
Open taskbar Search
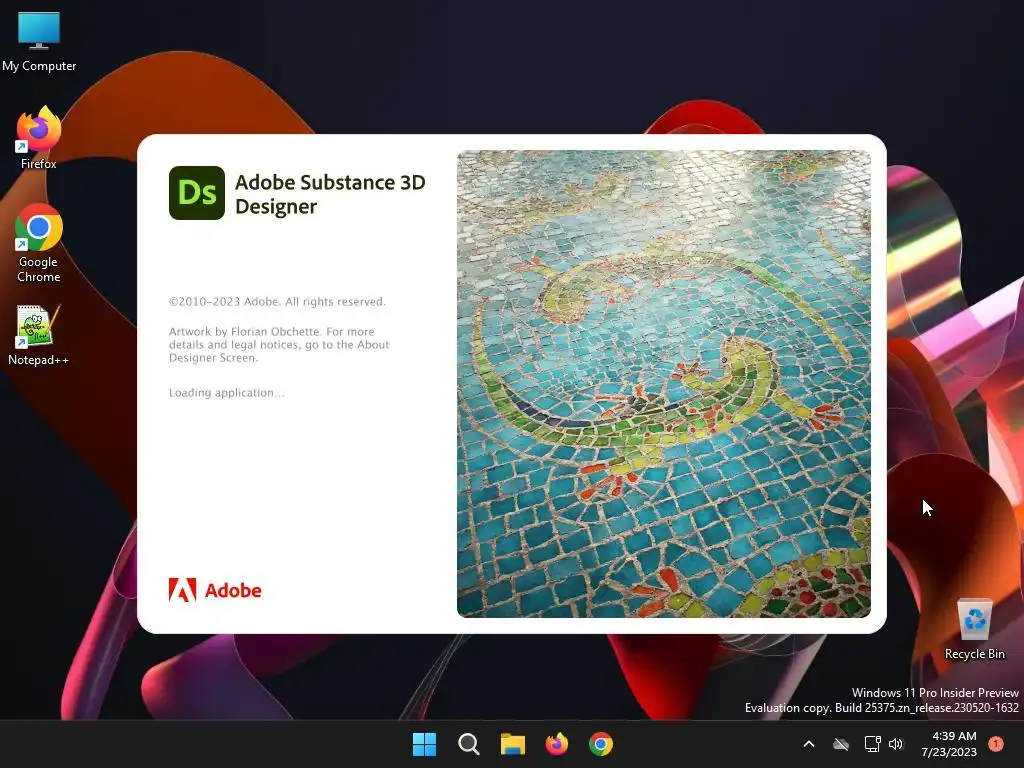pos(469,744)
